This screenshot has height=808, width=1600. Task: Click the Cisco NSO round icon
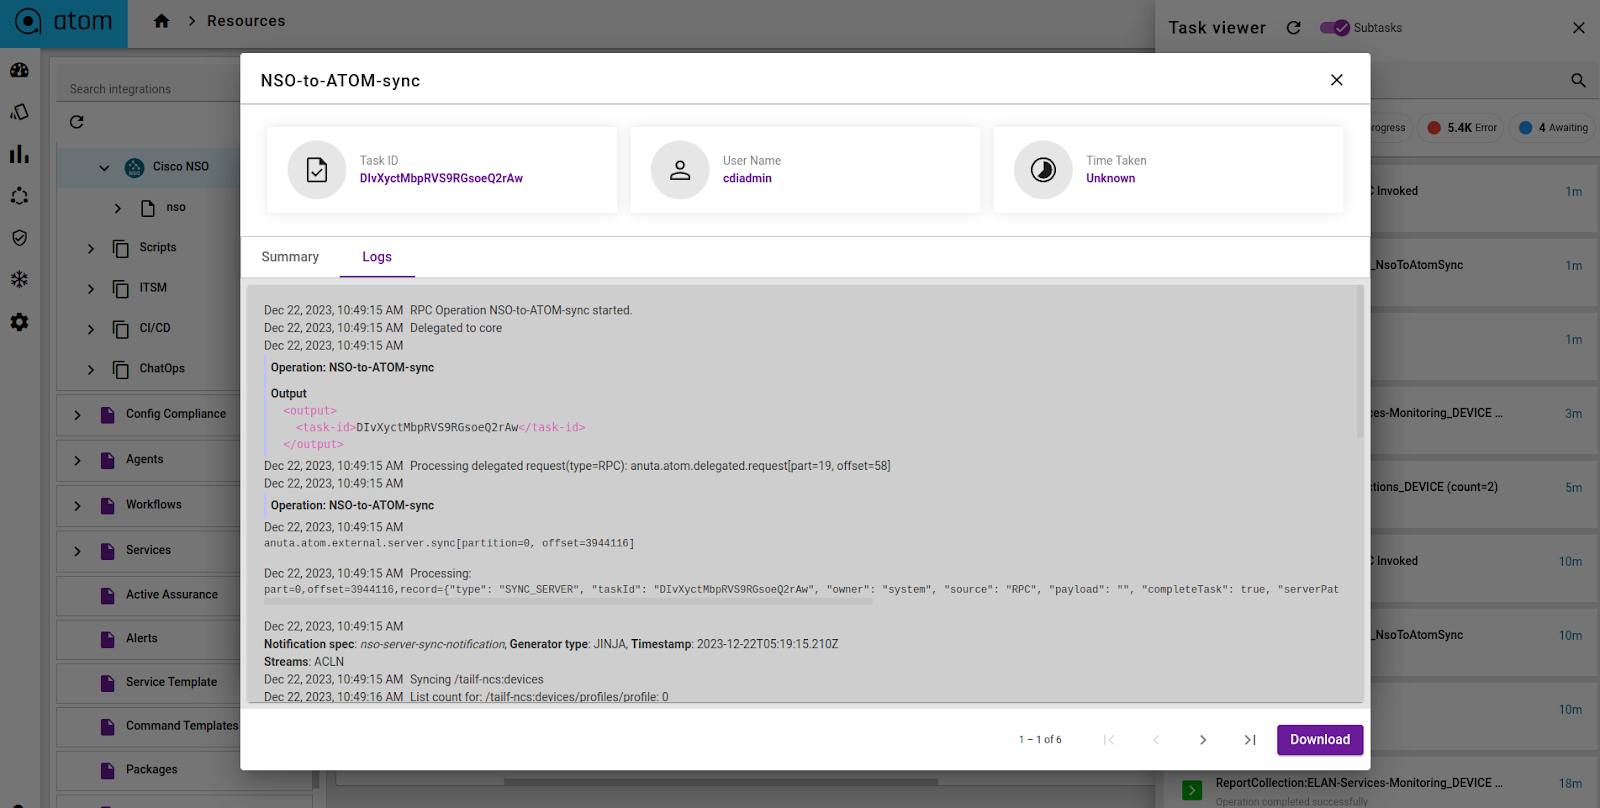click(134, 168)
